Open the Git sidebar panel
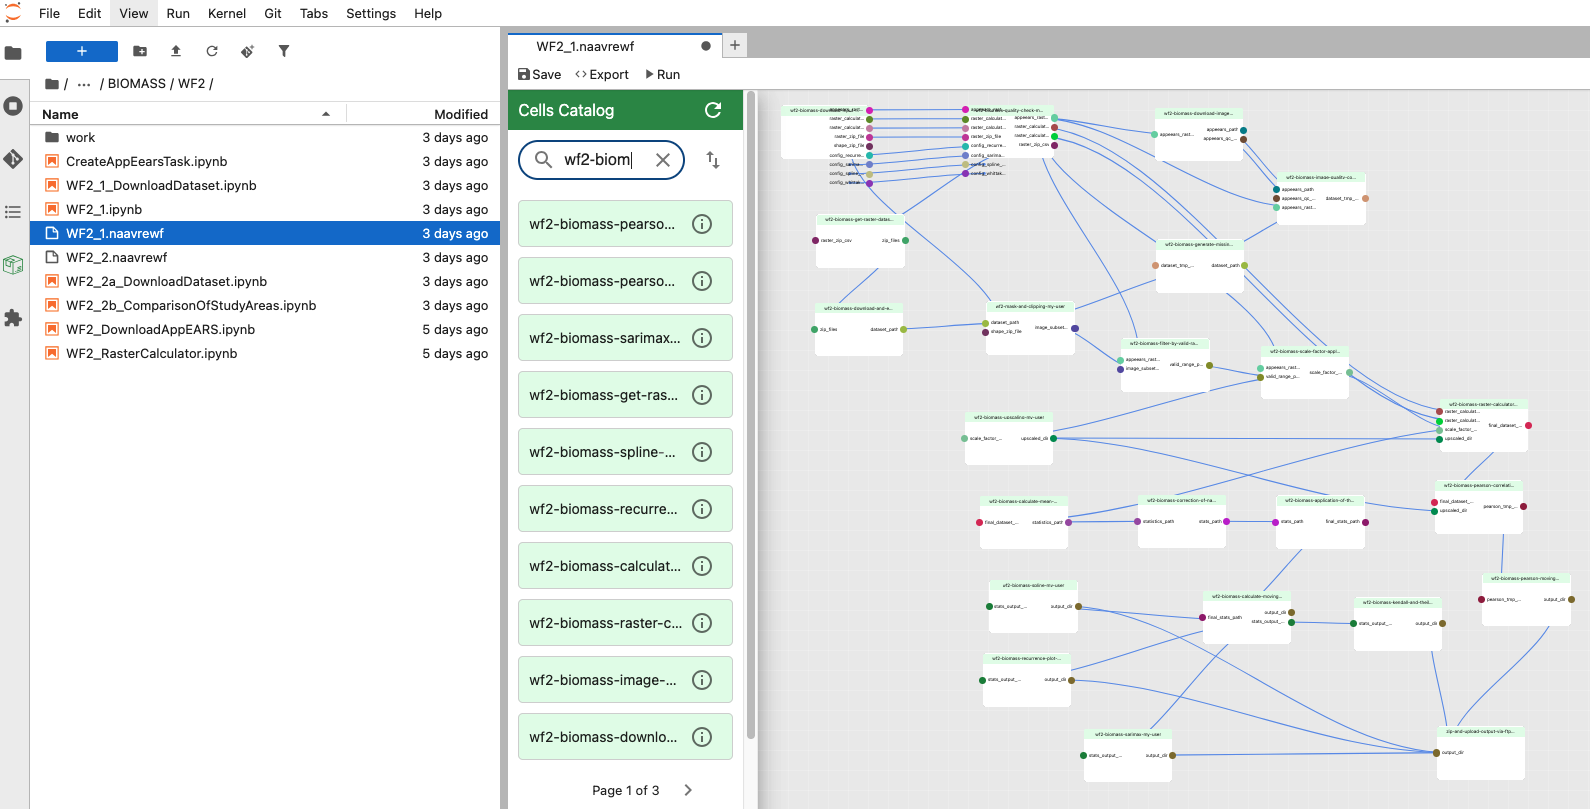Screen dimensions: 1590x809 (x=13, y=159)
